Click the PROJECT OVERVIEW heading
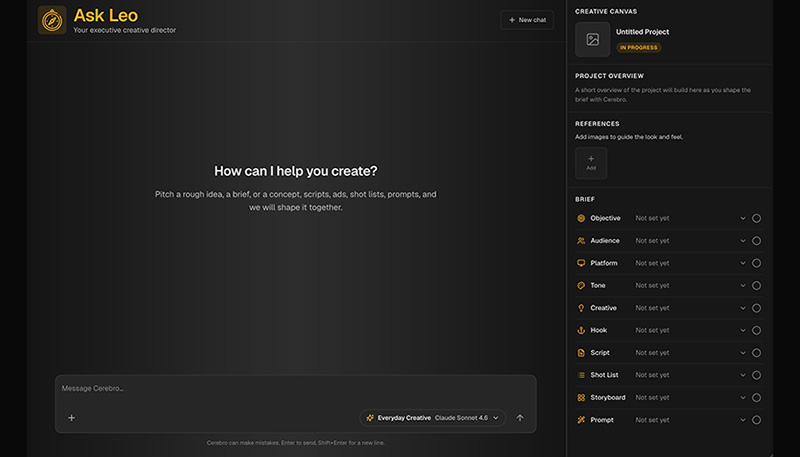The height and width of the screenshot is (457, 800). 609,76
